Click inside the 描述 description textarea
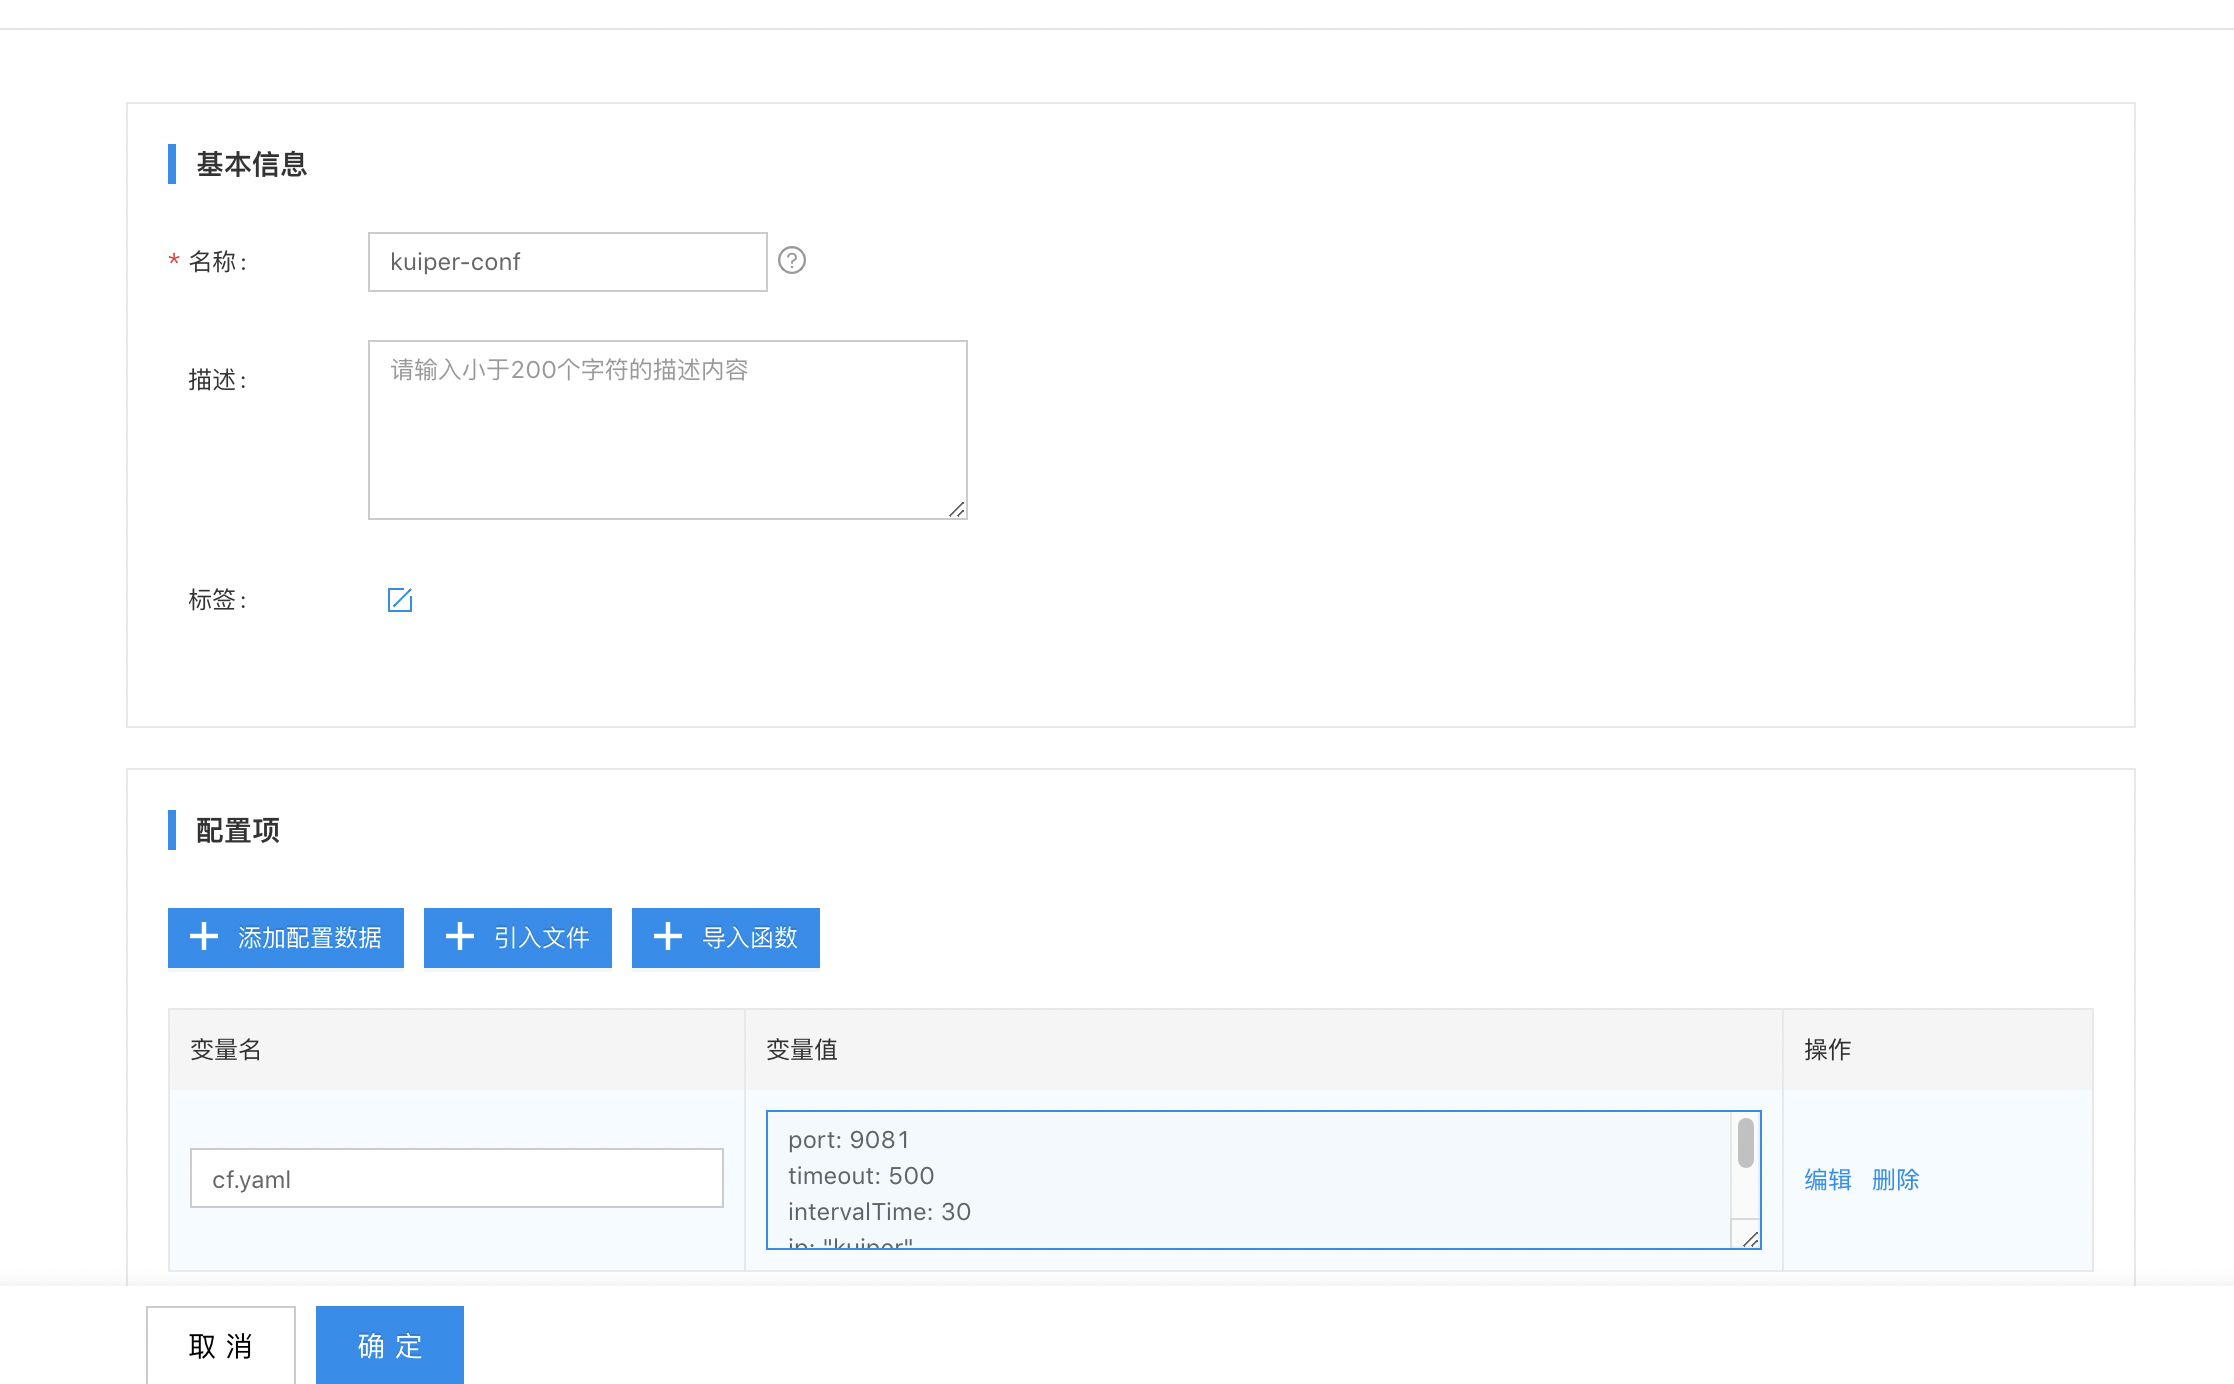Viewport: 2234px width, 1384px height. (668, 430)
